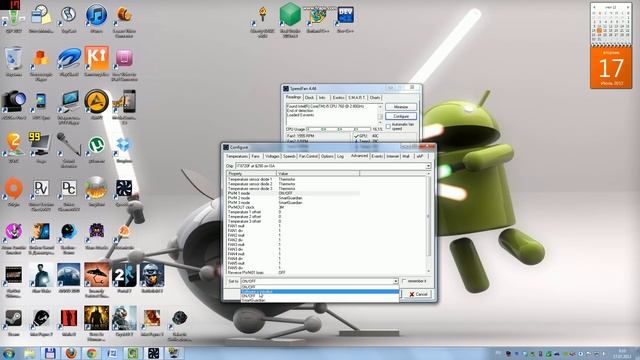640x360 pixels.
Task: Launch the uTorrent desktop shortcut
Action: [96, 148]
